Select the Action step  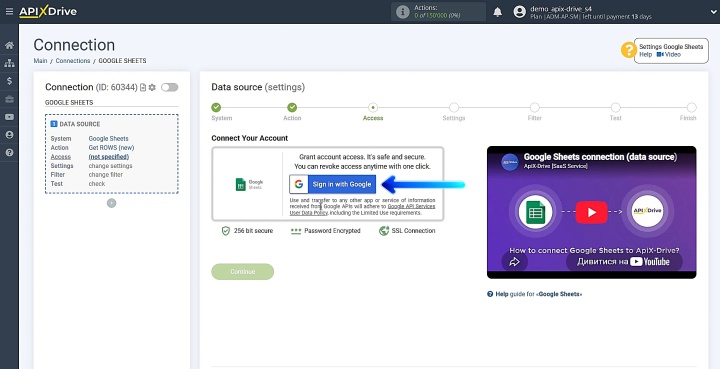point(292,107)
